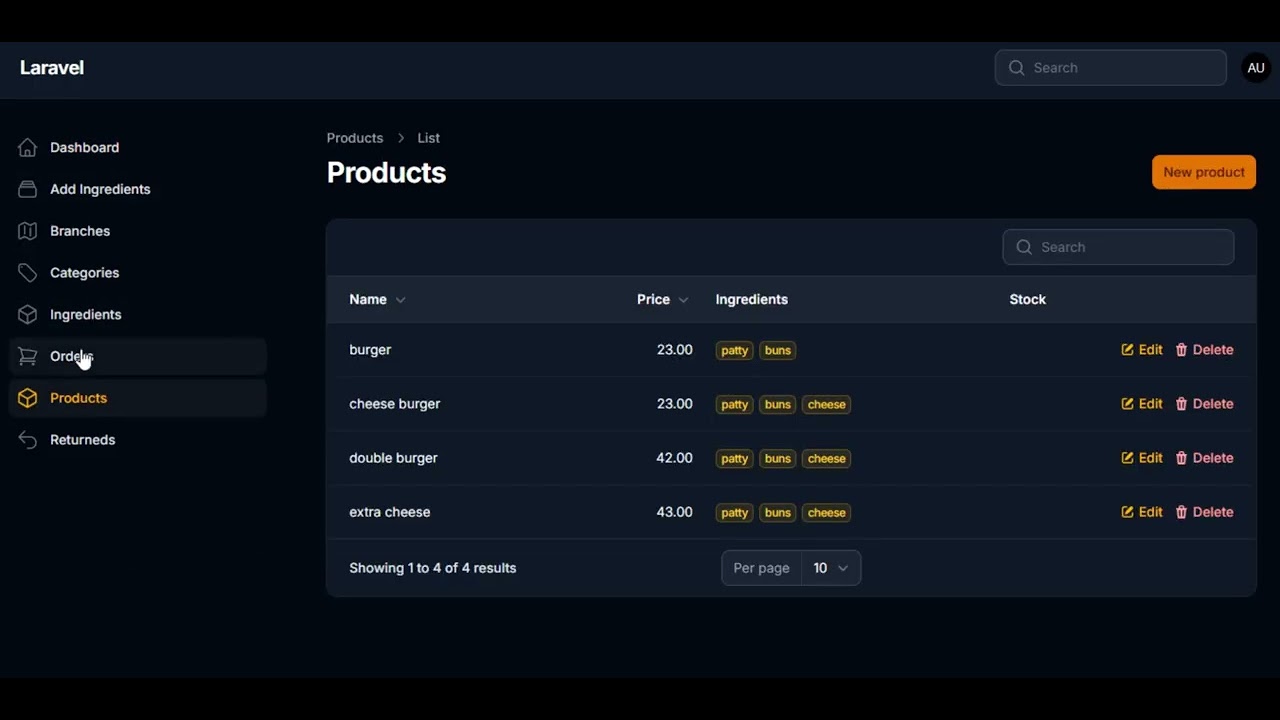Click the trash icon for extra cheese
The width and height of the screenshot is (1280, 720).
click(1181, 512)
